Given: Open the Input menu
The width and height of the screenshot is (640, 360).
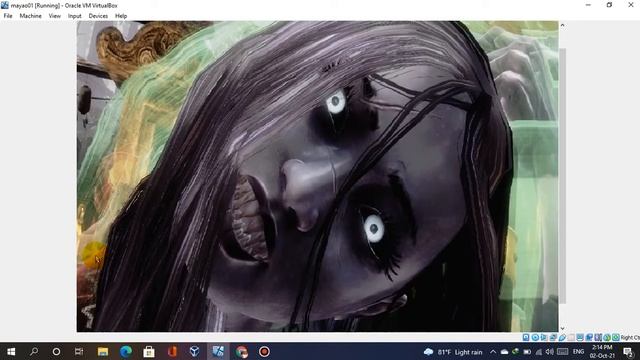Looking at the screenshot, I should [75, 16].
